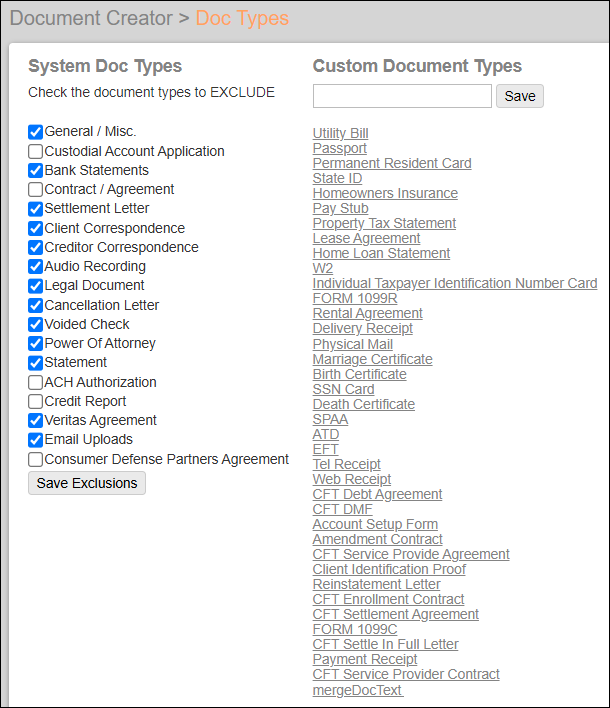610x708 pixels.
Task: Select the Marriage Certificate link
Action: pyautogui.click(x=372, y=359)
